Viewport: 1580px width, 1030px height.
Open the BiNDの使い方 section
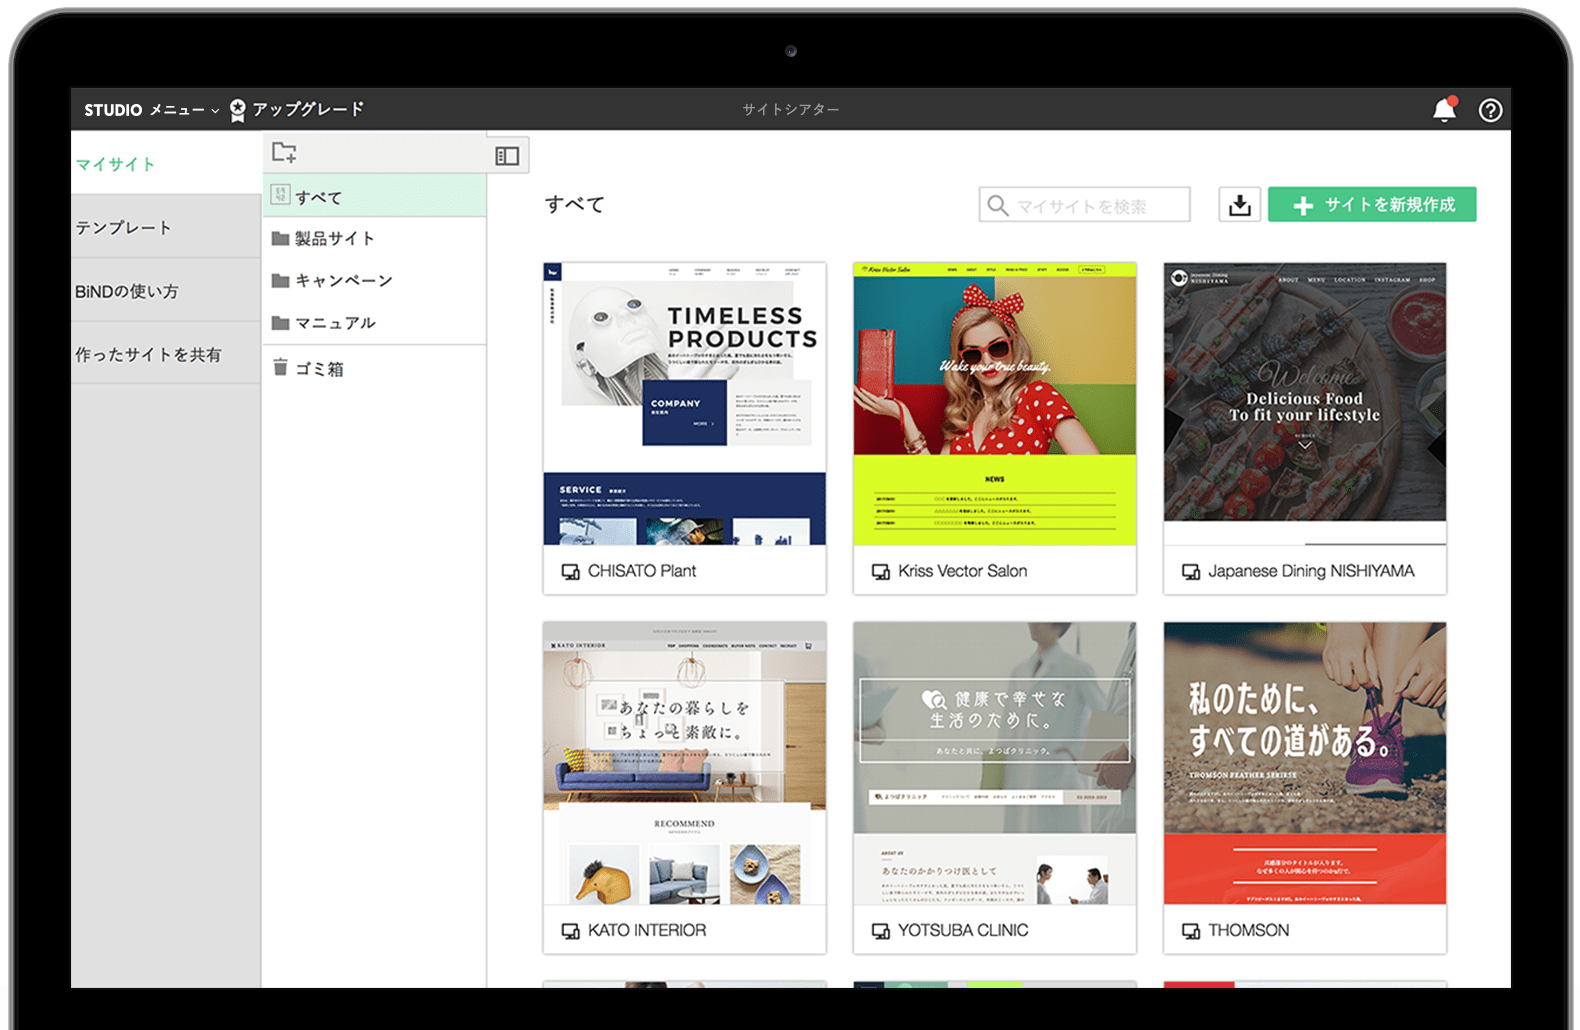(127, 291)
